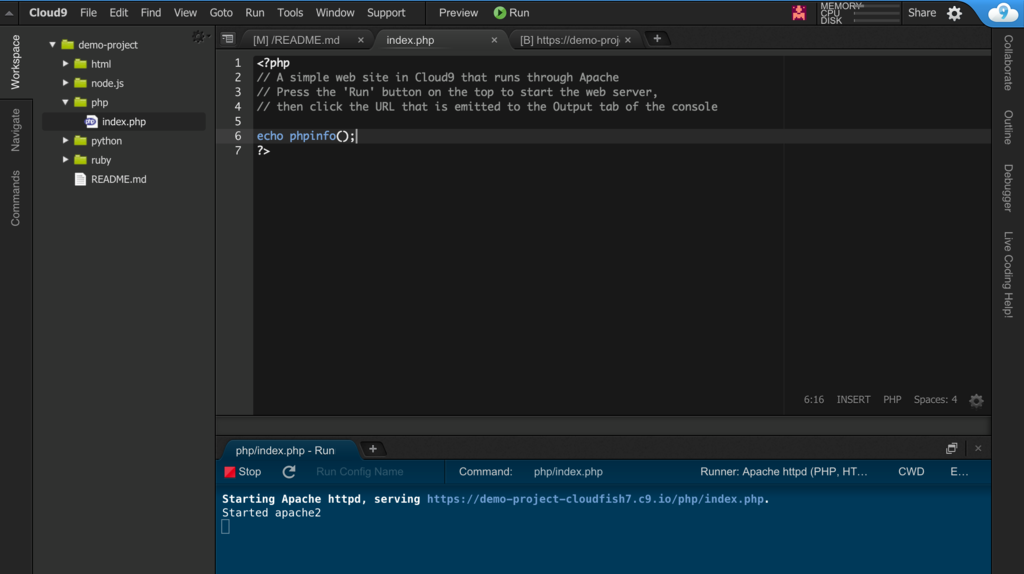Click the Preview button
1024x574 pixels.
point(458,12)
